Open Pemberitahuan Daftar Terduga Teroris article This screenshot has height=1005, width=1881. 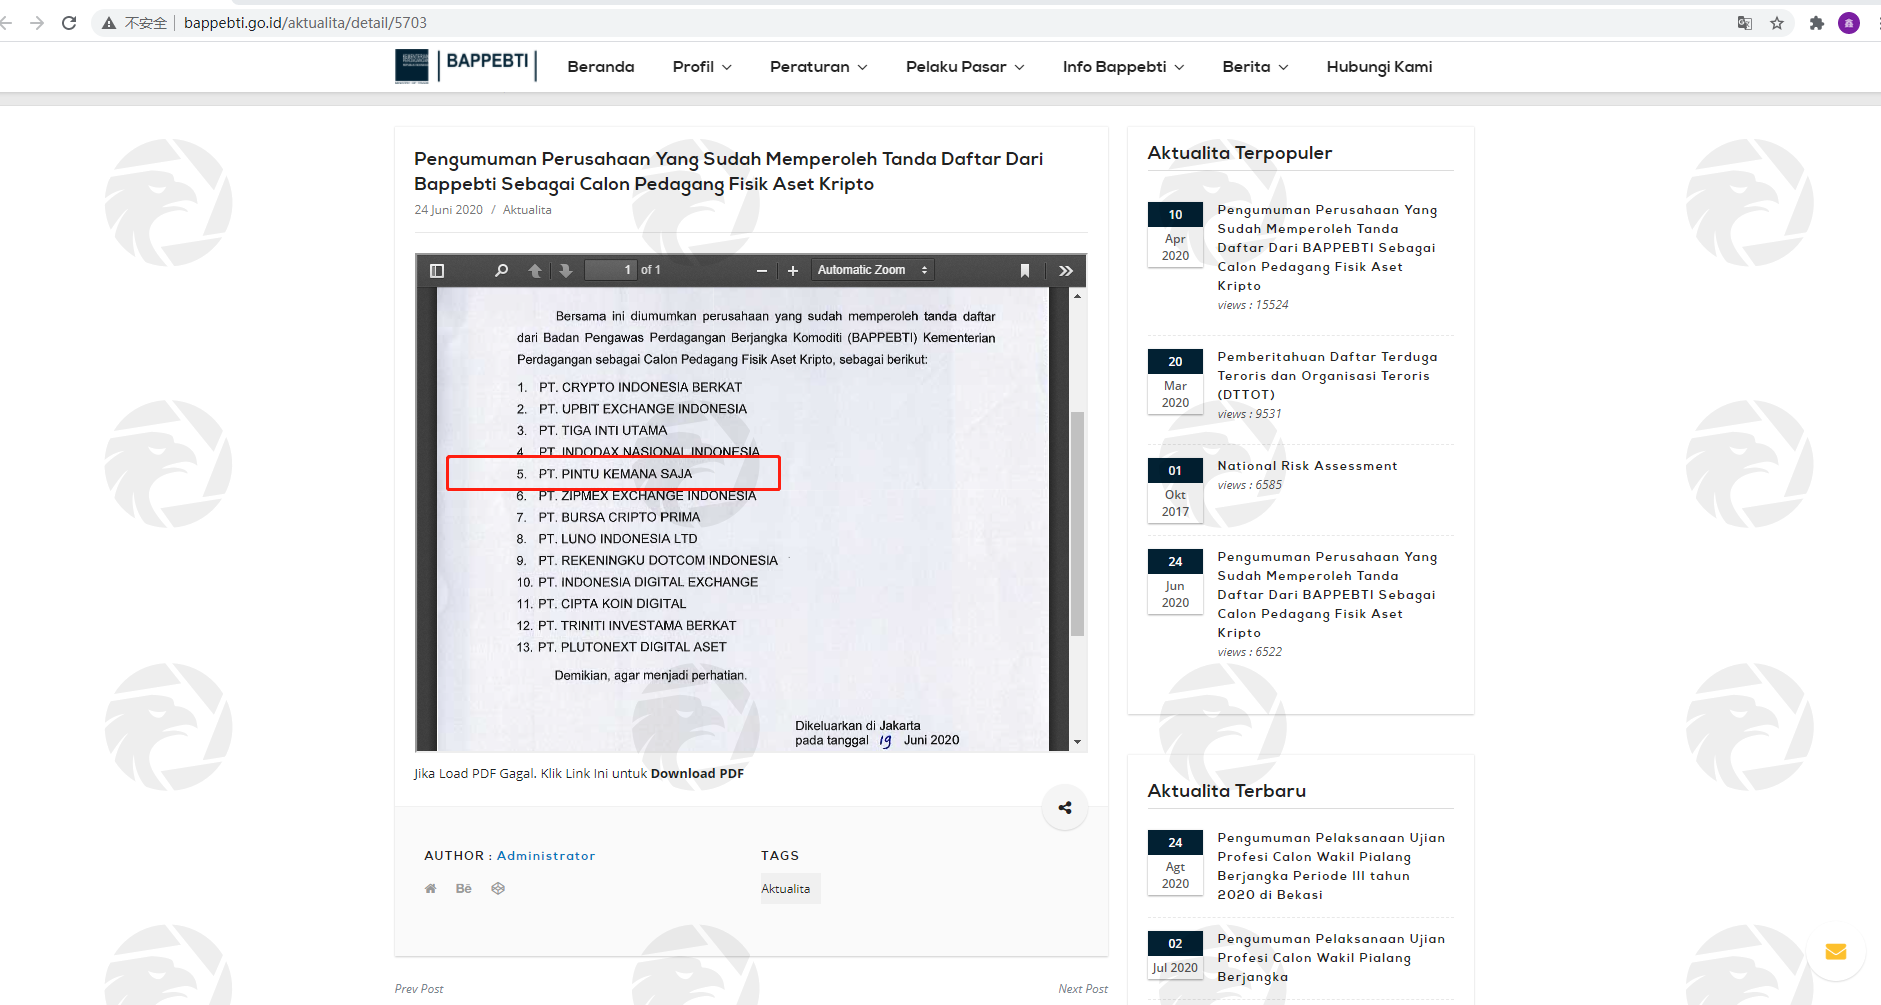click(x=1327, y=376)
